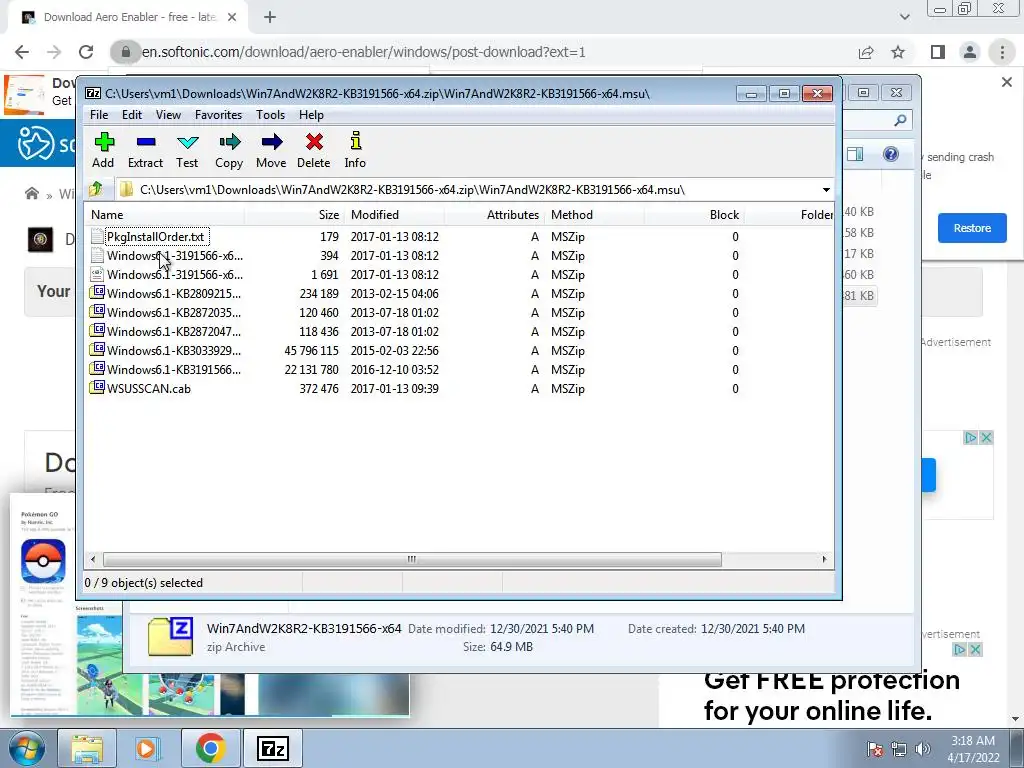Sort by Attributes column header

(495, 215)
